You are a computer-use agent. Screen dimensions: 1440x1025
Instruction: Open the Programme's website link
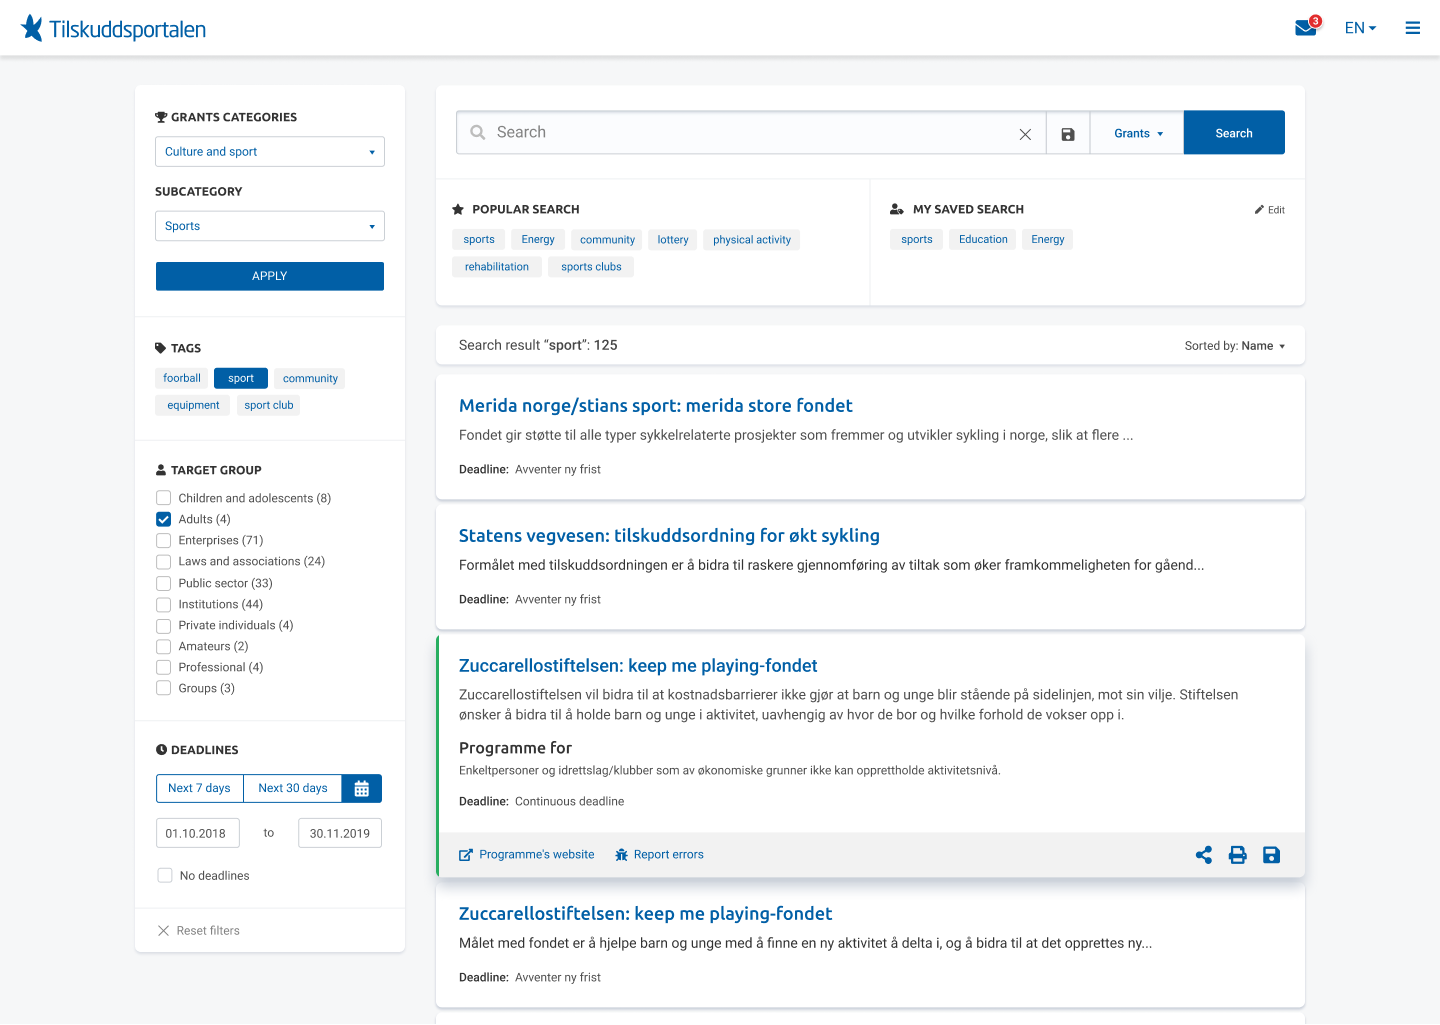coord(527,855)
